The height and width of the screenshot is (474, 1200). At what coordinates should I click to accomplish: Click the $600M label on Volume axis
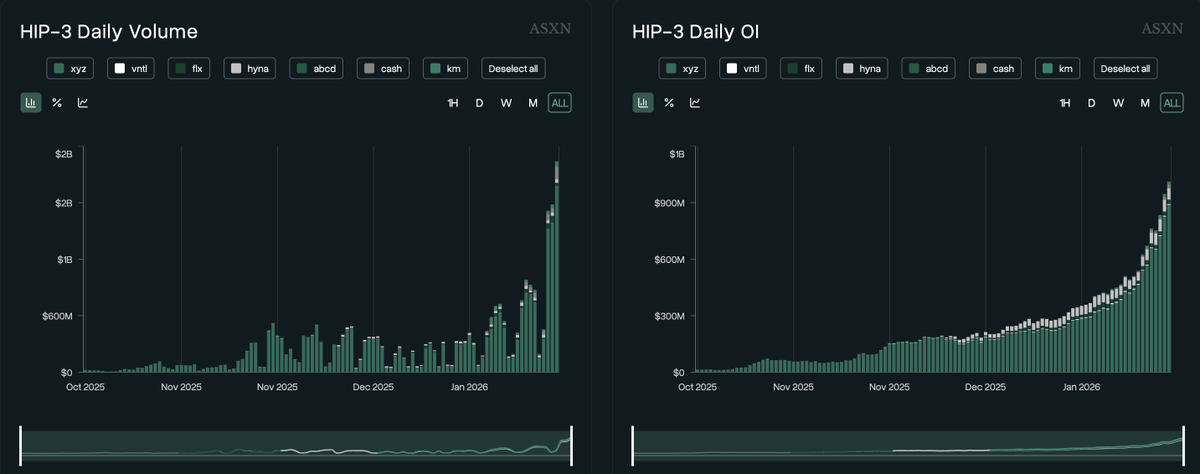tap(57, 316)
